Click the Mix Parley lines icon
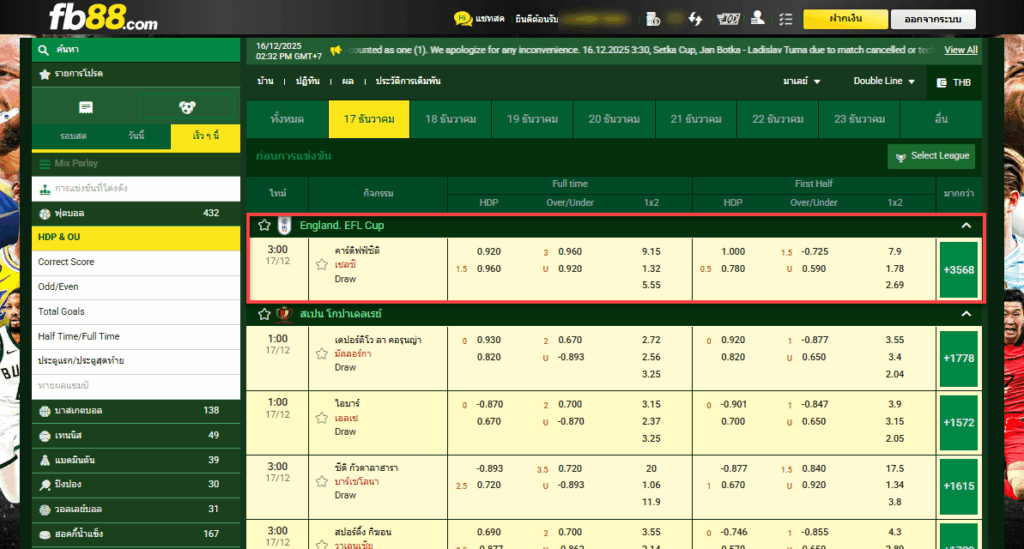The image size is (1024, 549). click(44, 164)
